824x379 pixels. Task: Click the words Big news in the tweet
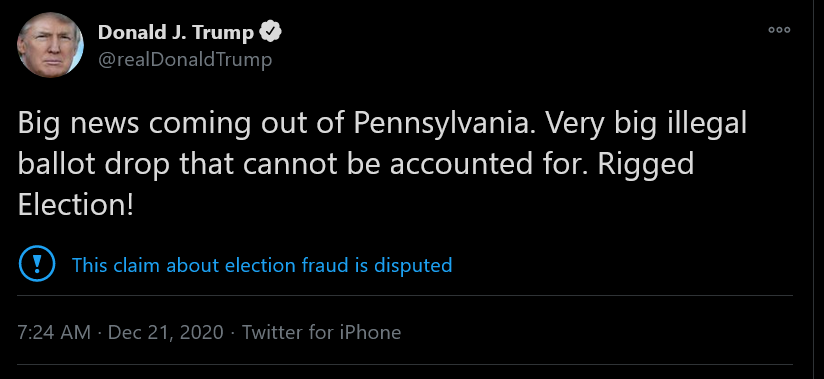click(x=79, y=124)
